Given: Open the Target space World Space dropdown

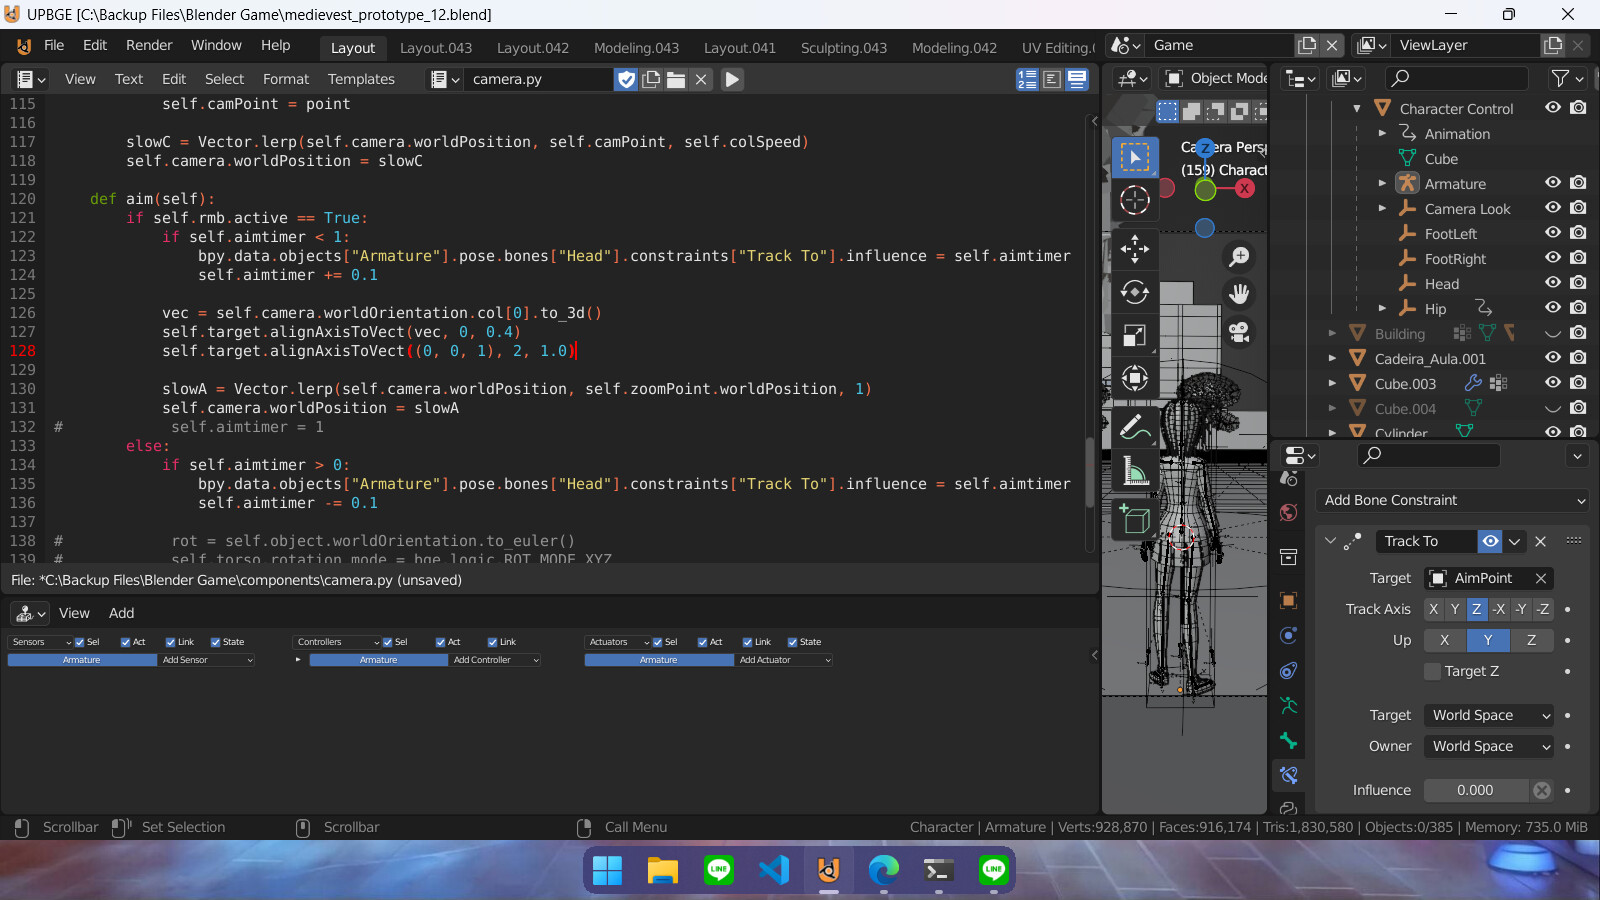Looking at the screenshot, I should tap(1489, 715).
